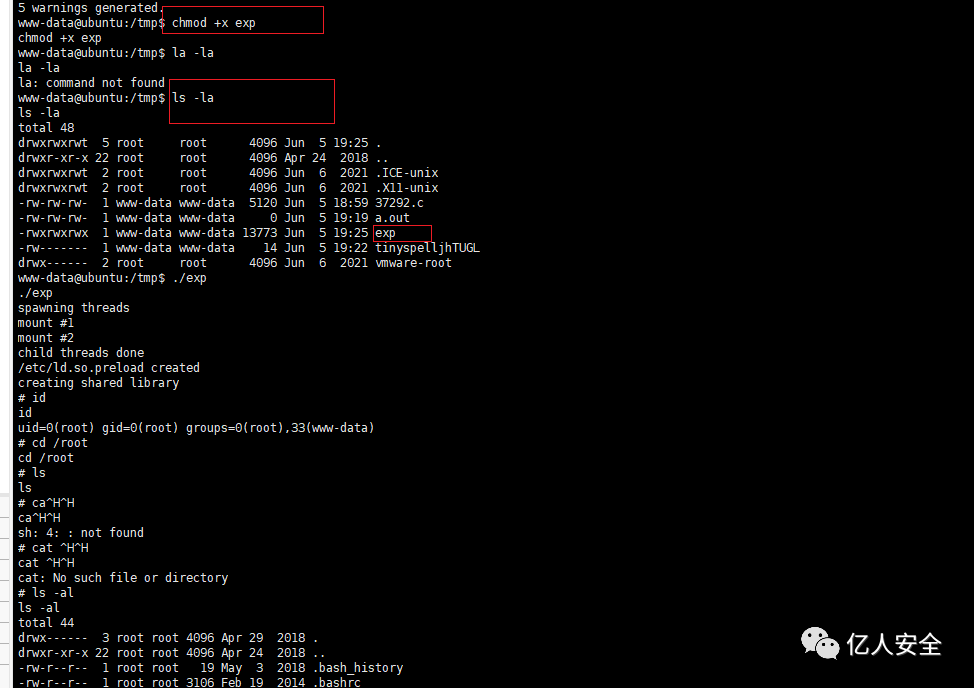The height and width of the screenshot is (688, 974).
Task: Click the 'mount #1' line
Action: [46, 323]
